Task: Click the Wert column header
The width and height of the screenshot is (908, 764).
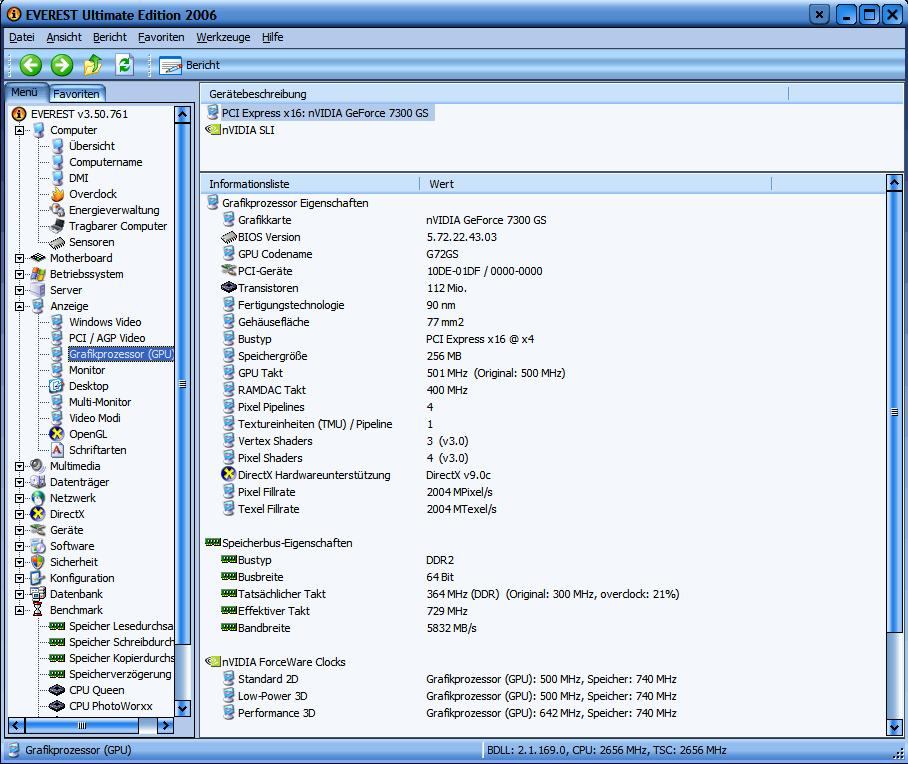Action: click(596, 184)
